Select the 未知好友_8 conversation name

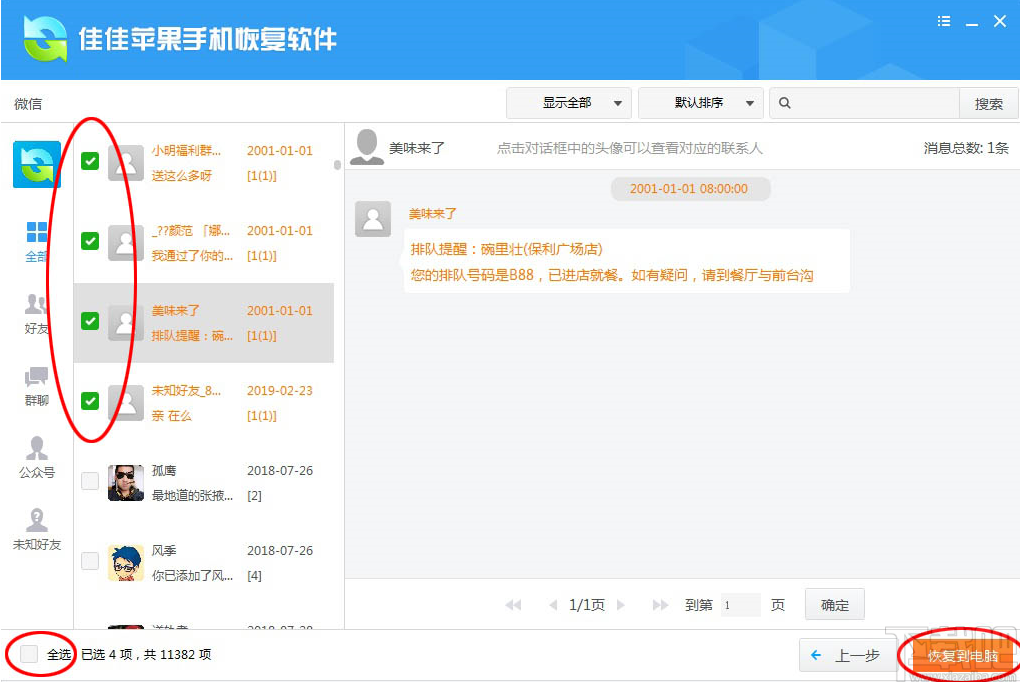pos(186,390)
